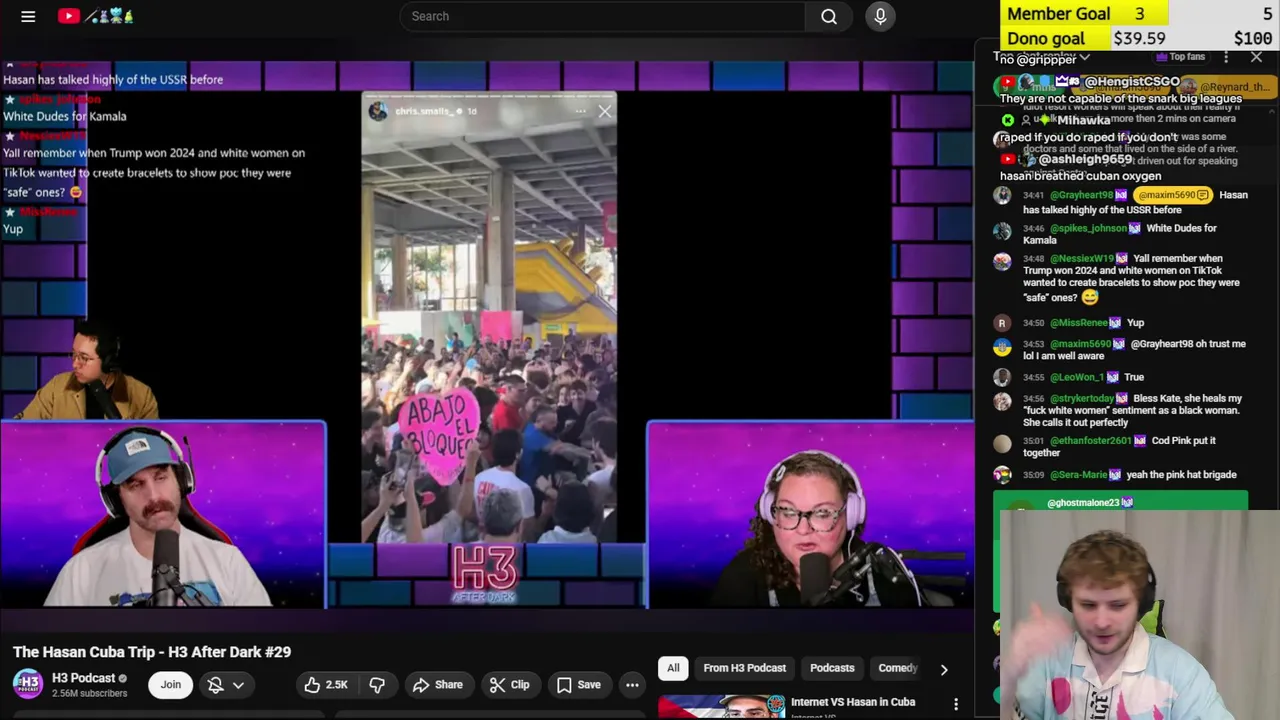Expand the Top chat replay dropdown
The width and height of the screenshot is (1280, 720).
(1041, 57)
